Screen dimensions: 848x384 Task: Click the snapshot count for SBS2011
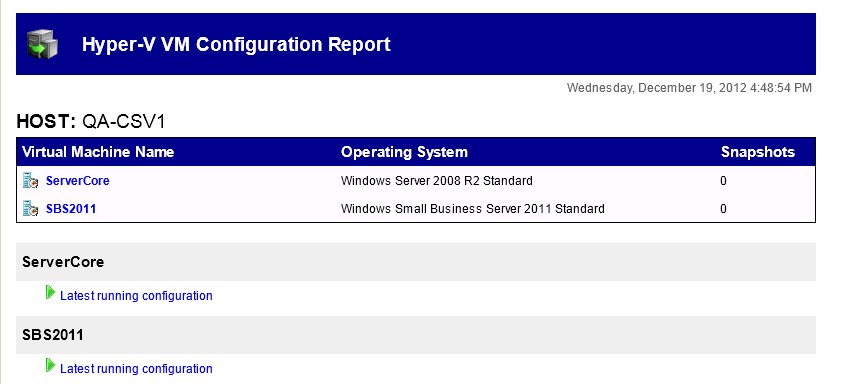[x=723, y=209]
